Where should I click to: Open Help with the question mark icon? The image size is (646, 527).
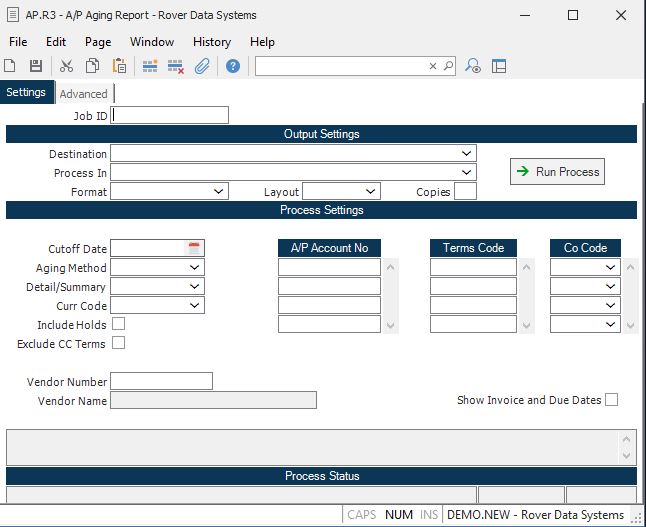(233, 66)
